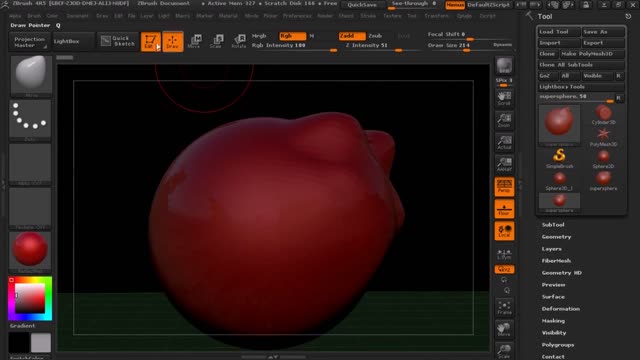640x360 pixels.
Task: Toggle the Mrgb channel
Action: pos(259,36)
